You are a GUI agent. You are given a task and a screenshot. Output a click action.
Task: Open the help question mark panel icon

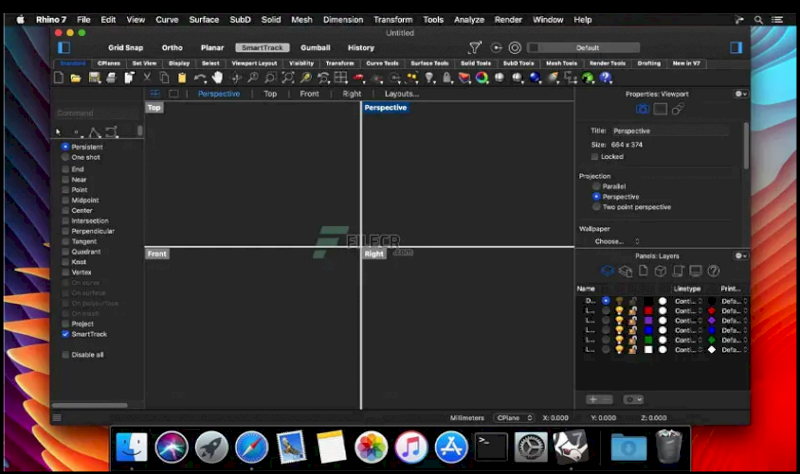[712, 271]
